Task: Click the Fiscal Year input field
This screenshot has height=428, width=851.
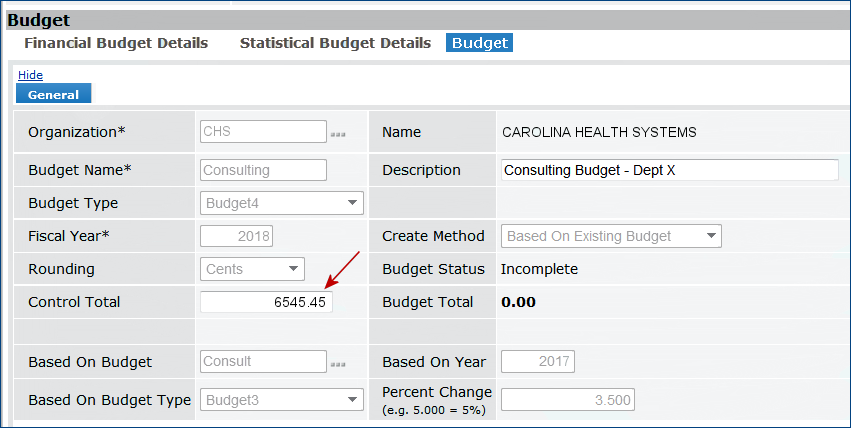Action: pos(237,237)
